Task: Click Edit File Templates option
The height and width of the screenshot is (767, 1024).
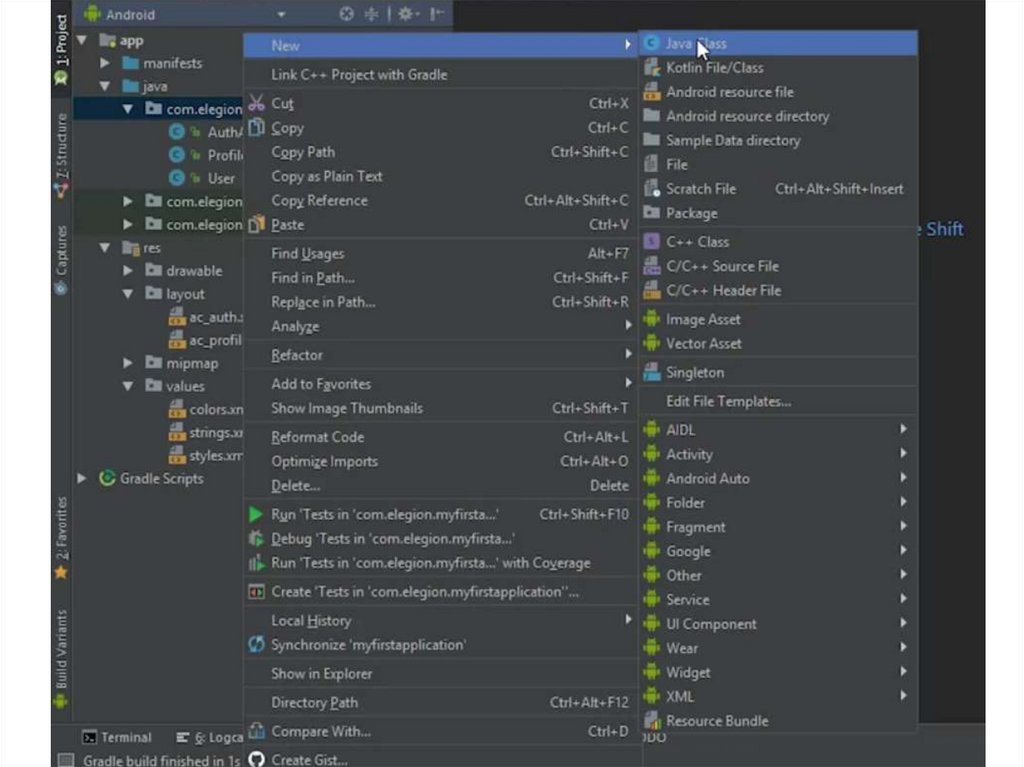Action: pos(728,401)
